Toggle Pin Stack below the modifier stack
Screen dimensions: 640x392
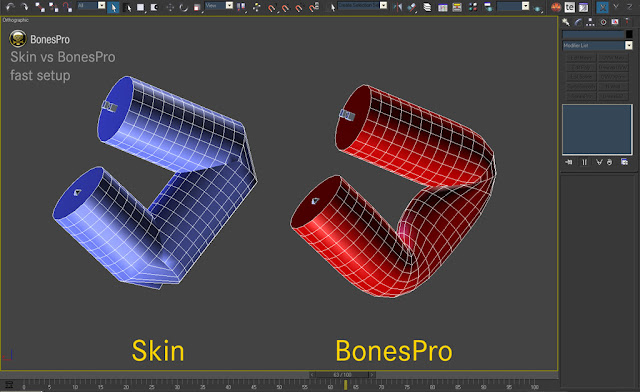coord(569,162)
